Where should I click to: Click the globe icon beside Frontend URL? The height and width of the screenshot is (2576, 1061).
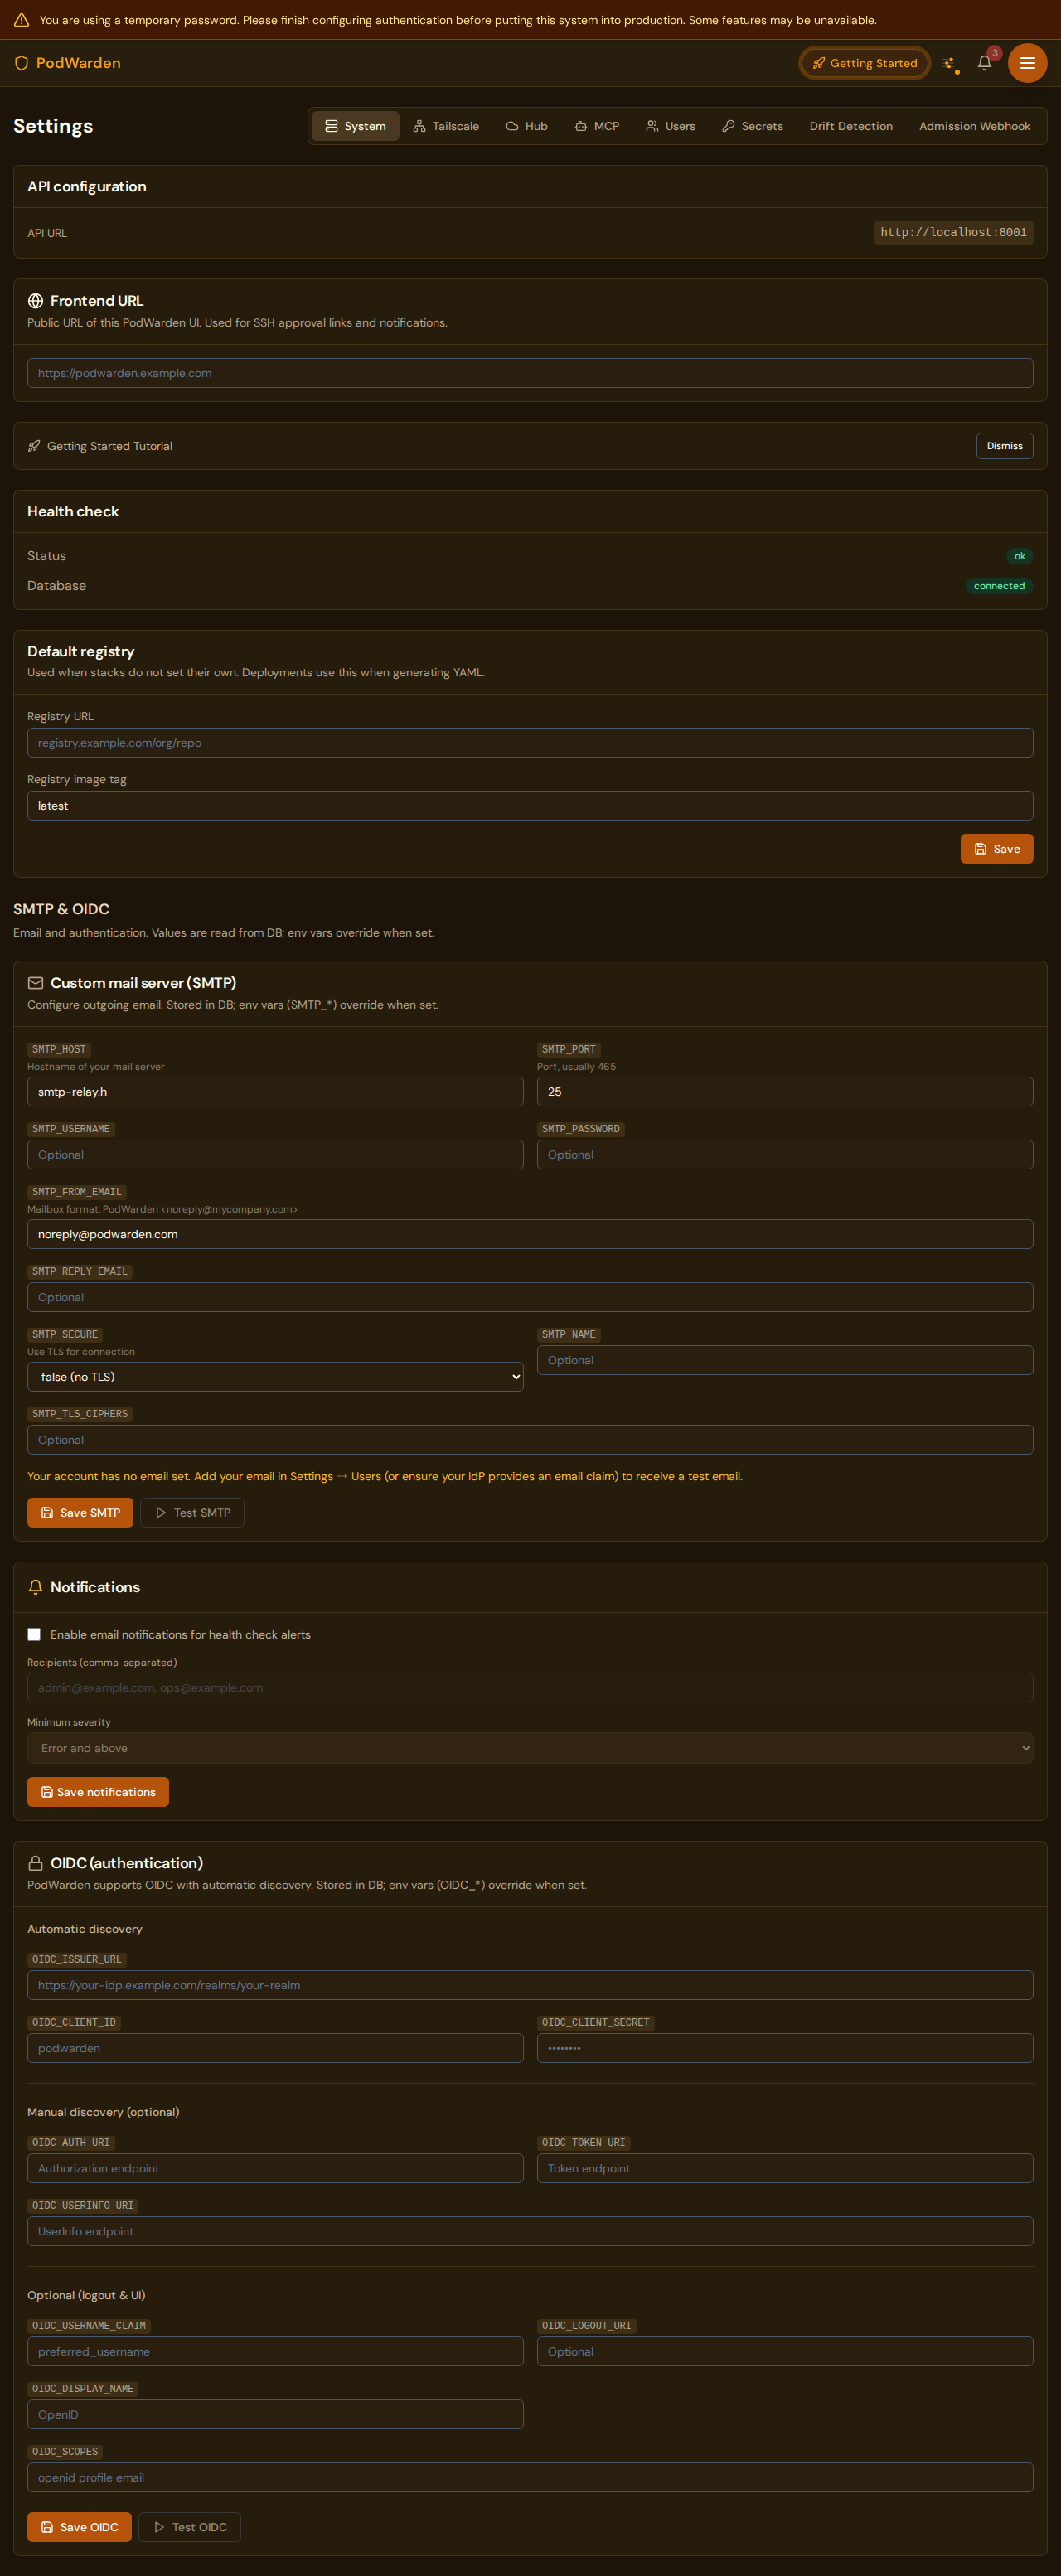click(x=35, y=301)
